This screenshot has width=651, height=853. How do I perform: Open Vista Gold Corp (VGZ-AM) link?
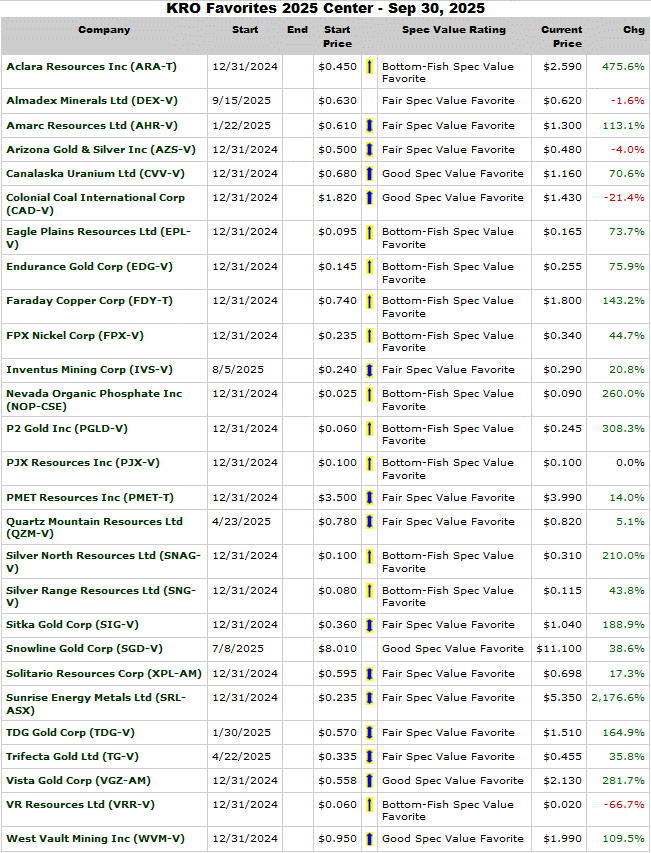tap(78, 781)
